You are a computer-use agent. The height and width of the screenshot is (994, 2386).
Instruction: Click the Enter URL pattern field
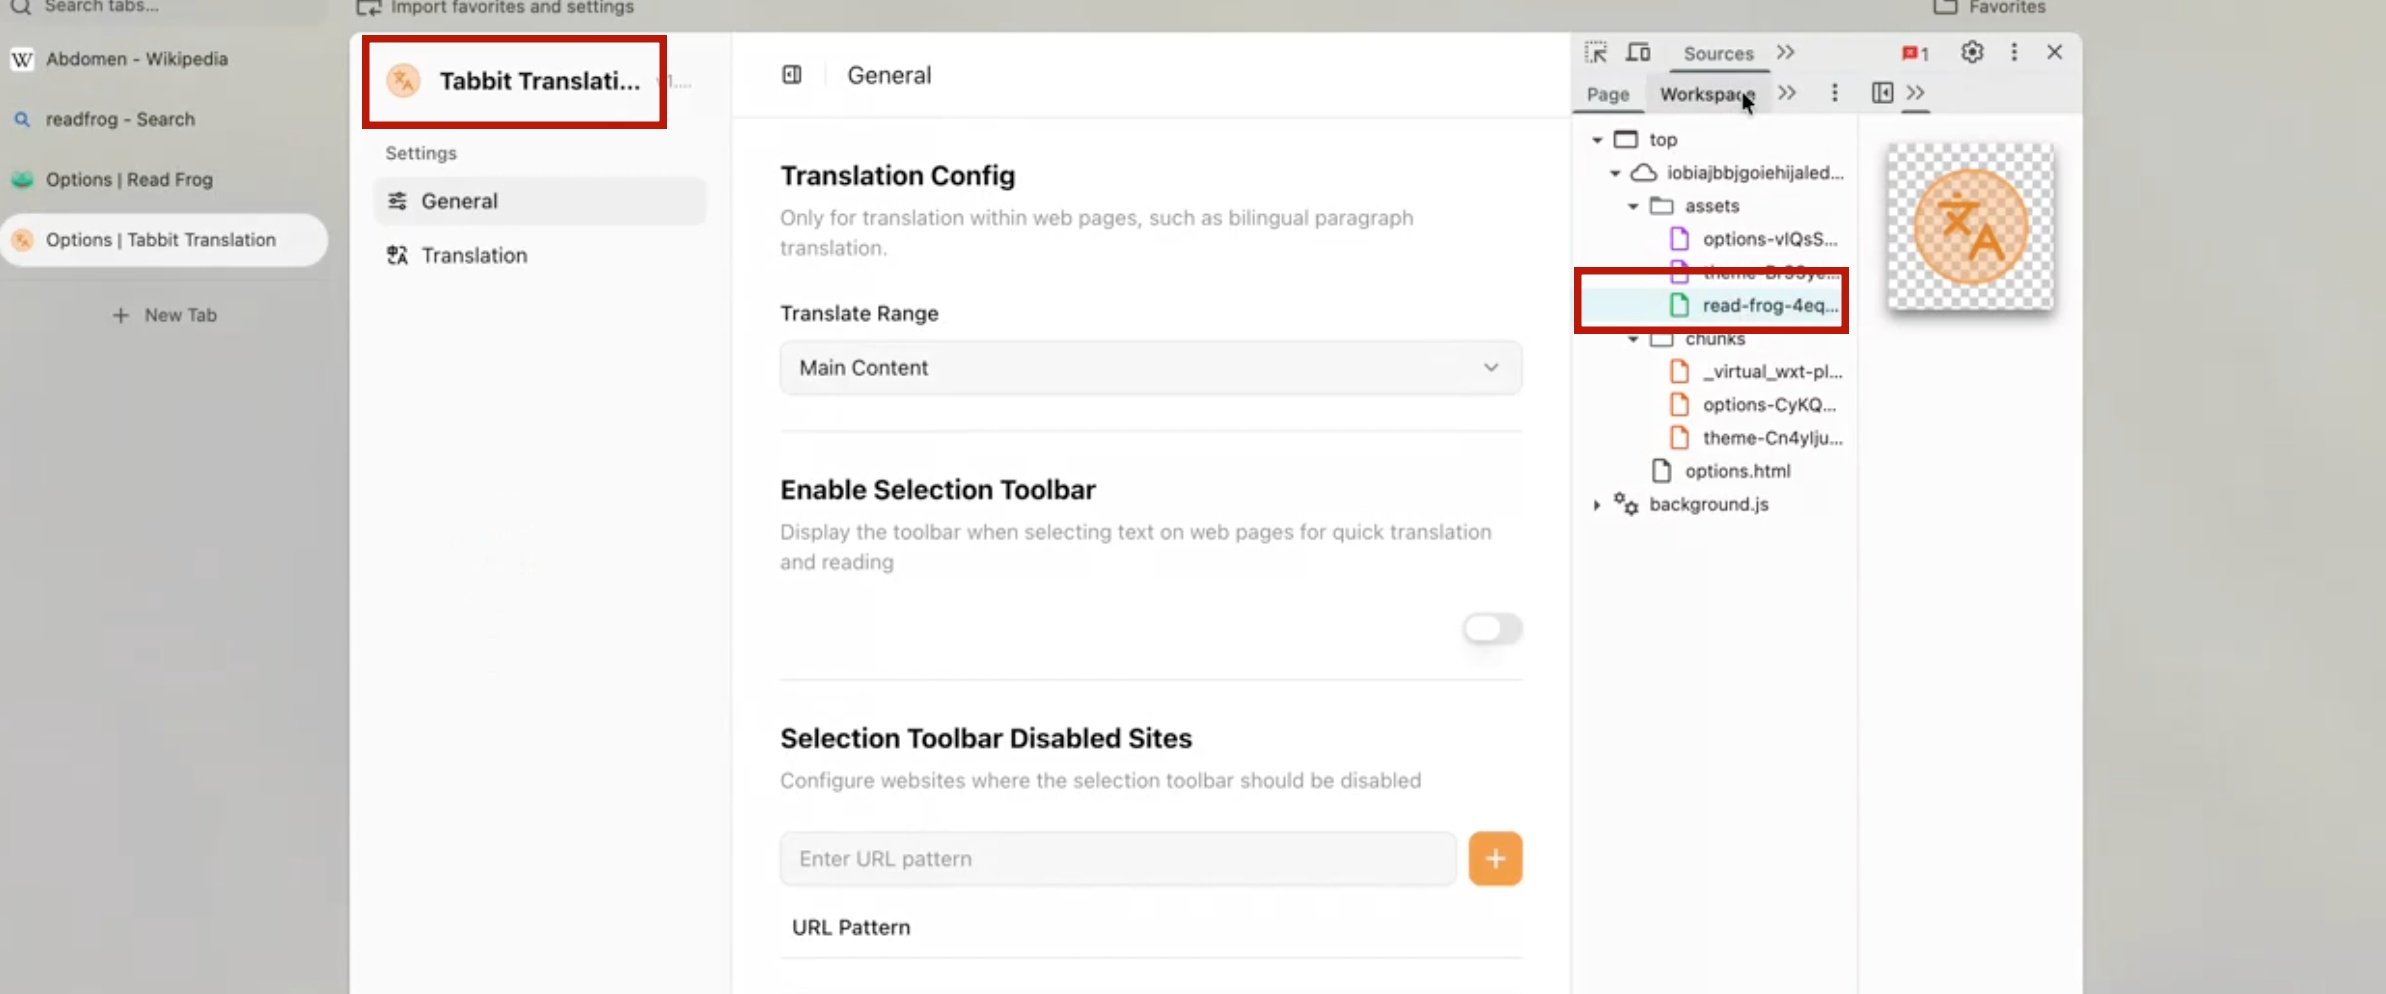(x=1117, y=859)
